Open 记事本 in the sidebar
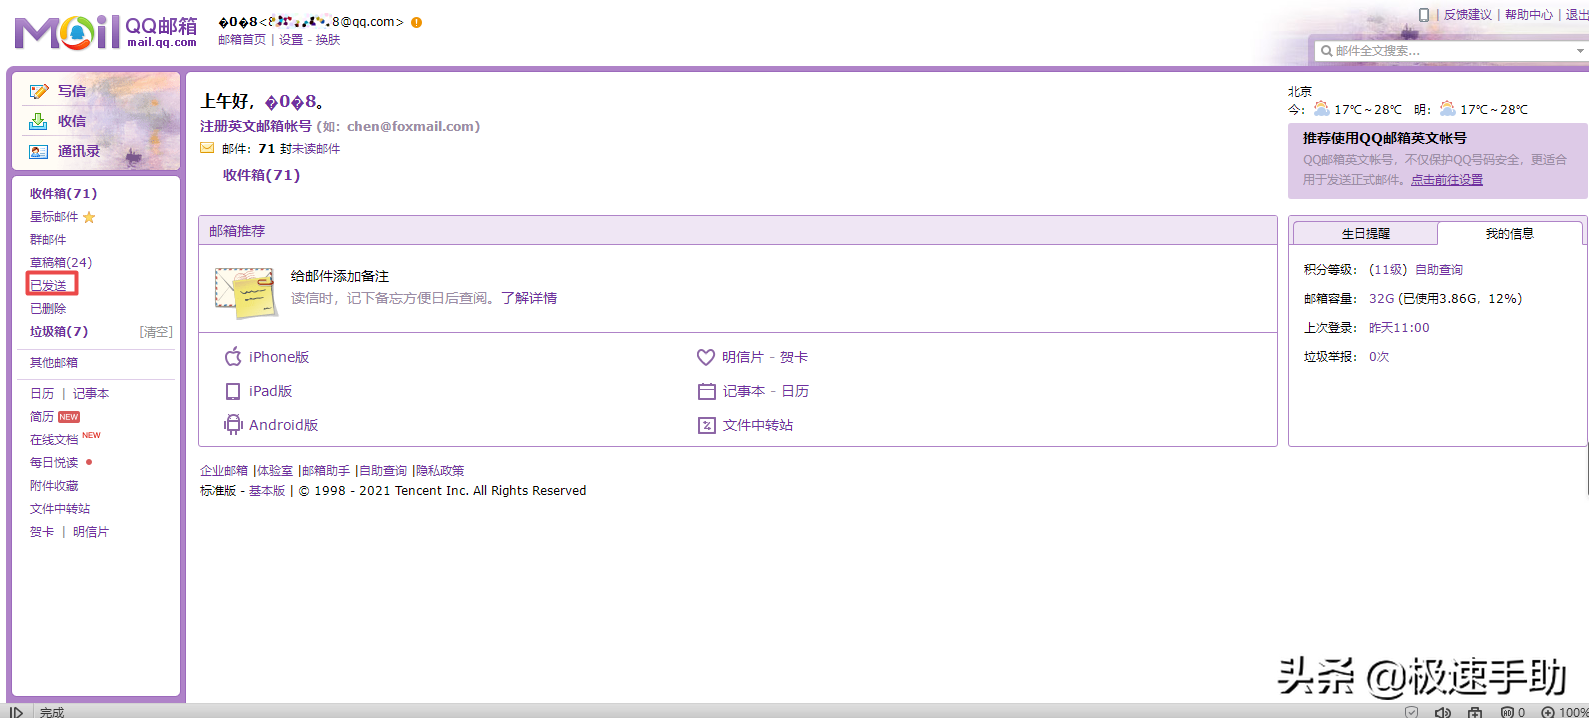1589x718 pixels. coord(91,393)
